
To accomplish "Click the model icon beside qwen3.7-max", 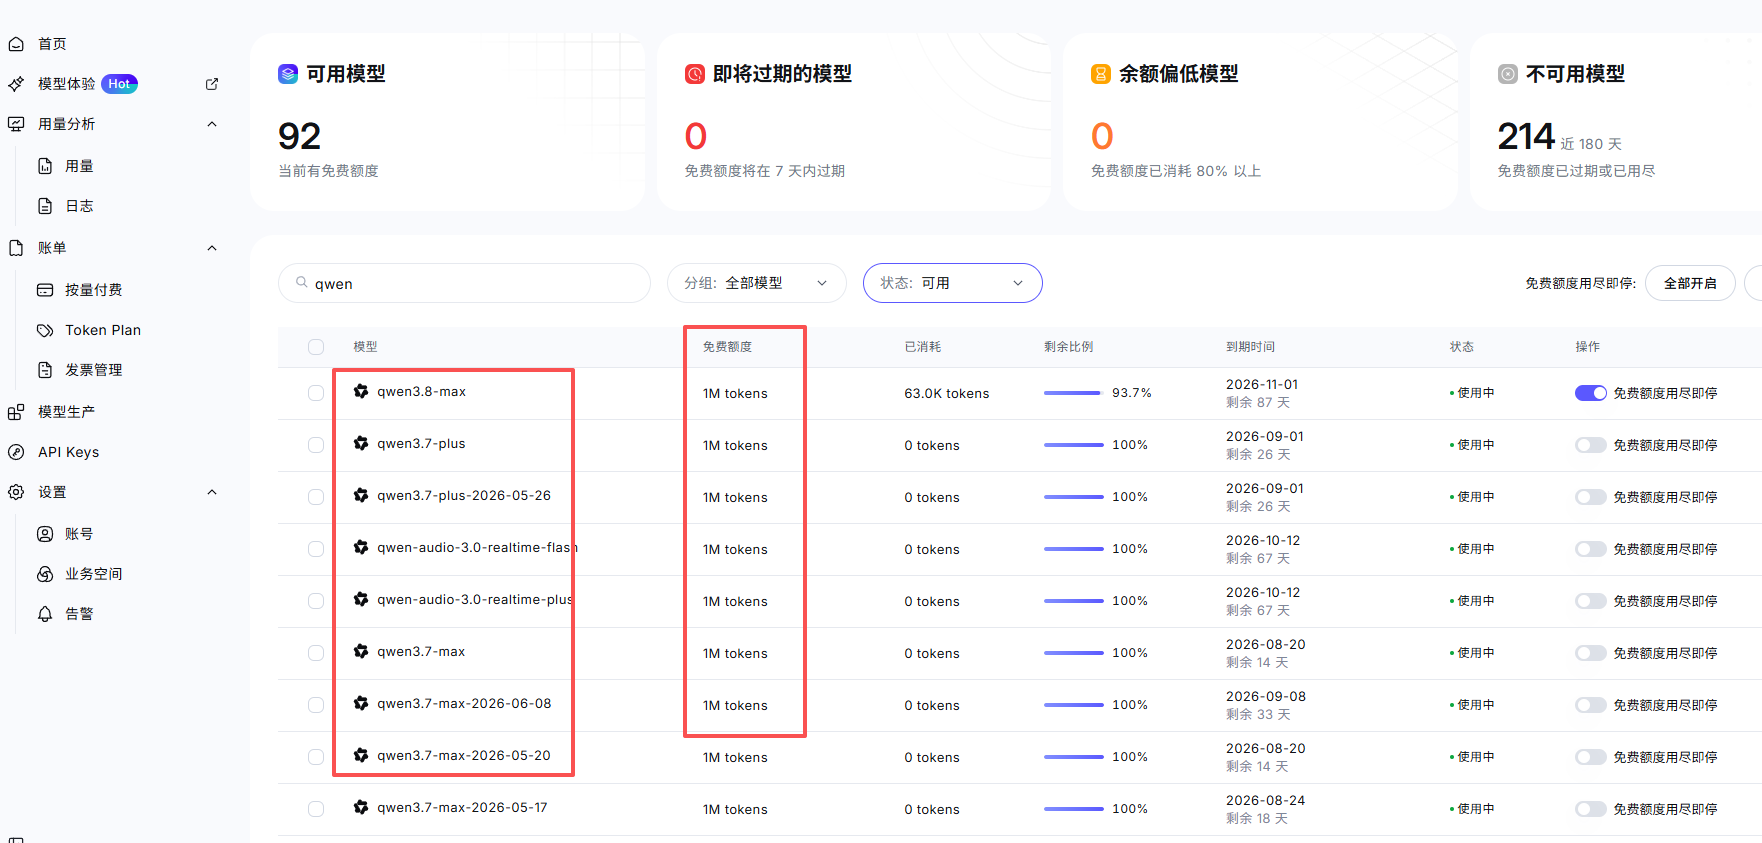I will (361, 652).
